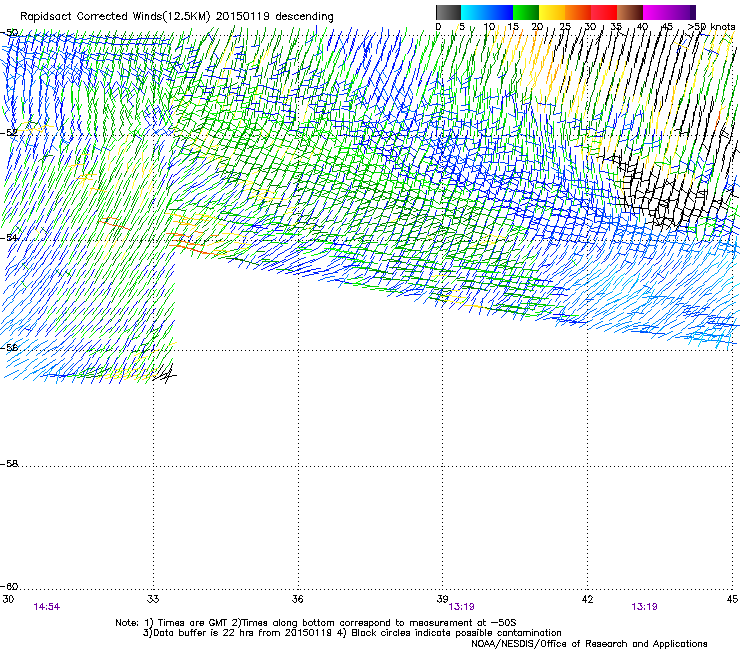Click the date '20150119 descending' in title
The width and height of the screenshot is (740, 650).
coord(275,17)
